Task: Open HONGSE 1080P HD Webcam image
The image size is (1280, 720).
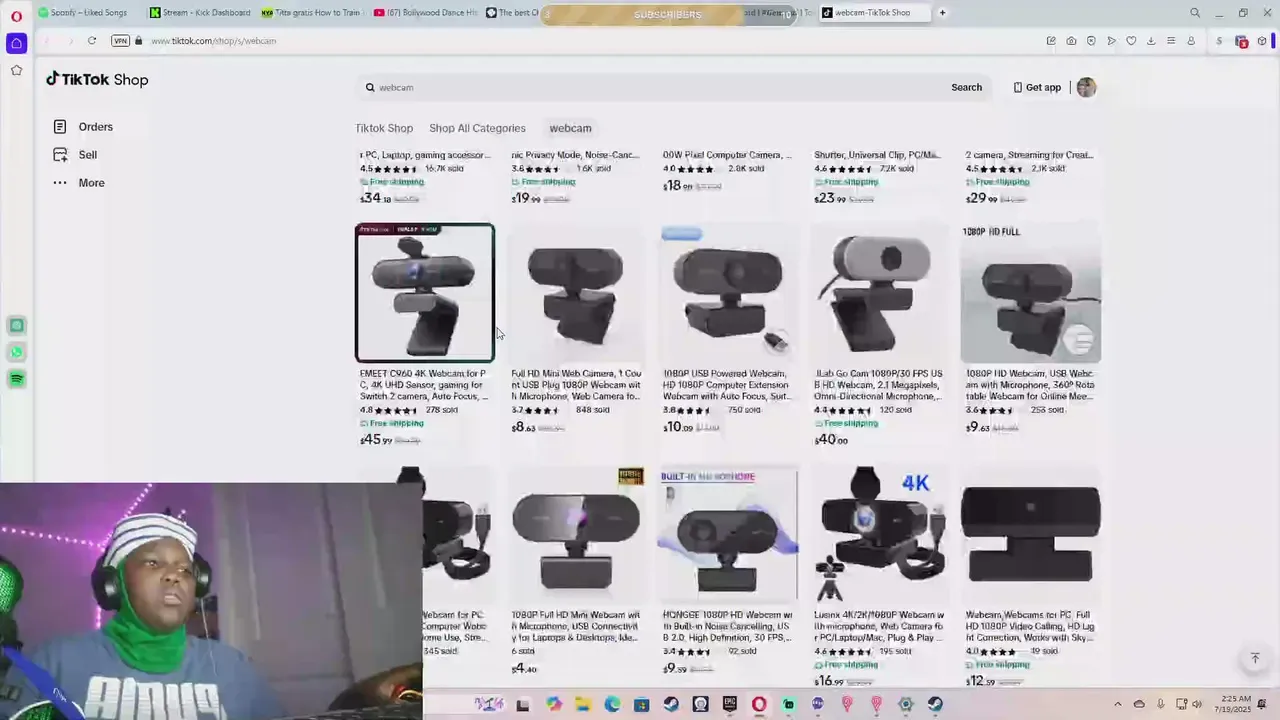Action: (x=728, y=534)
